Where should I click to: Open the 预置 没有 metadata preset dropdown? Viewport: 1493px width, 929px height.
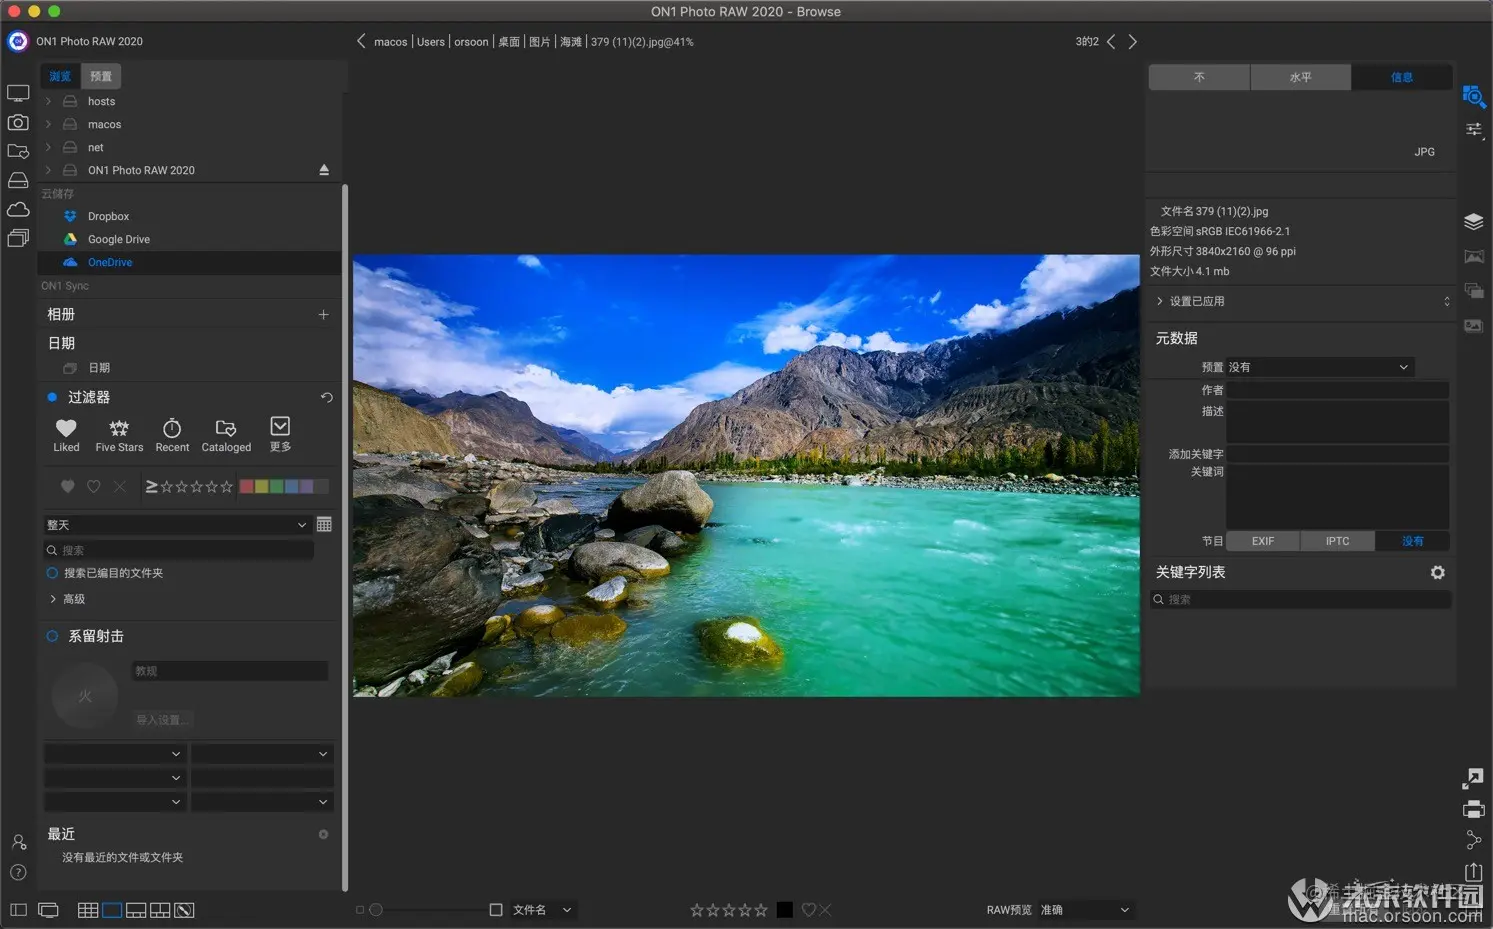coord(1320,367)
